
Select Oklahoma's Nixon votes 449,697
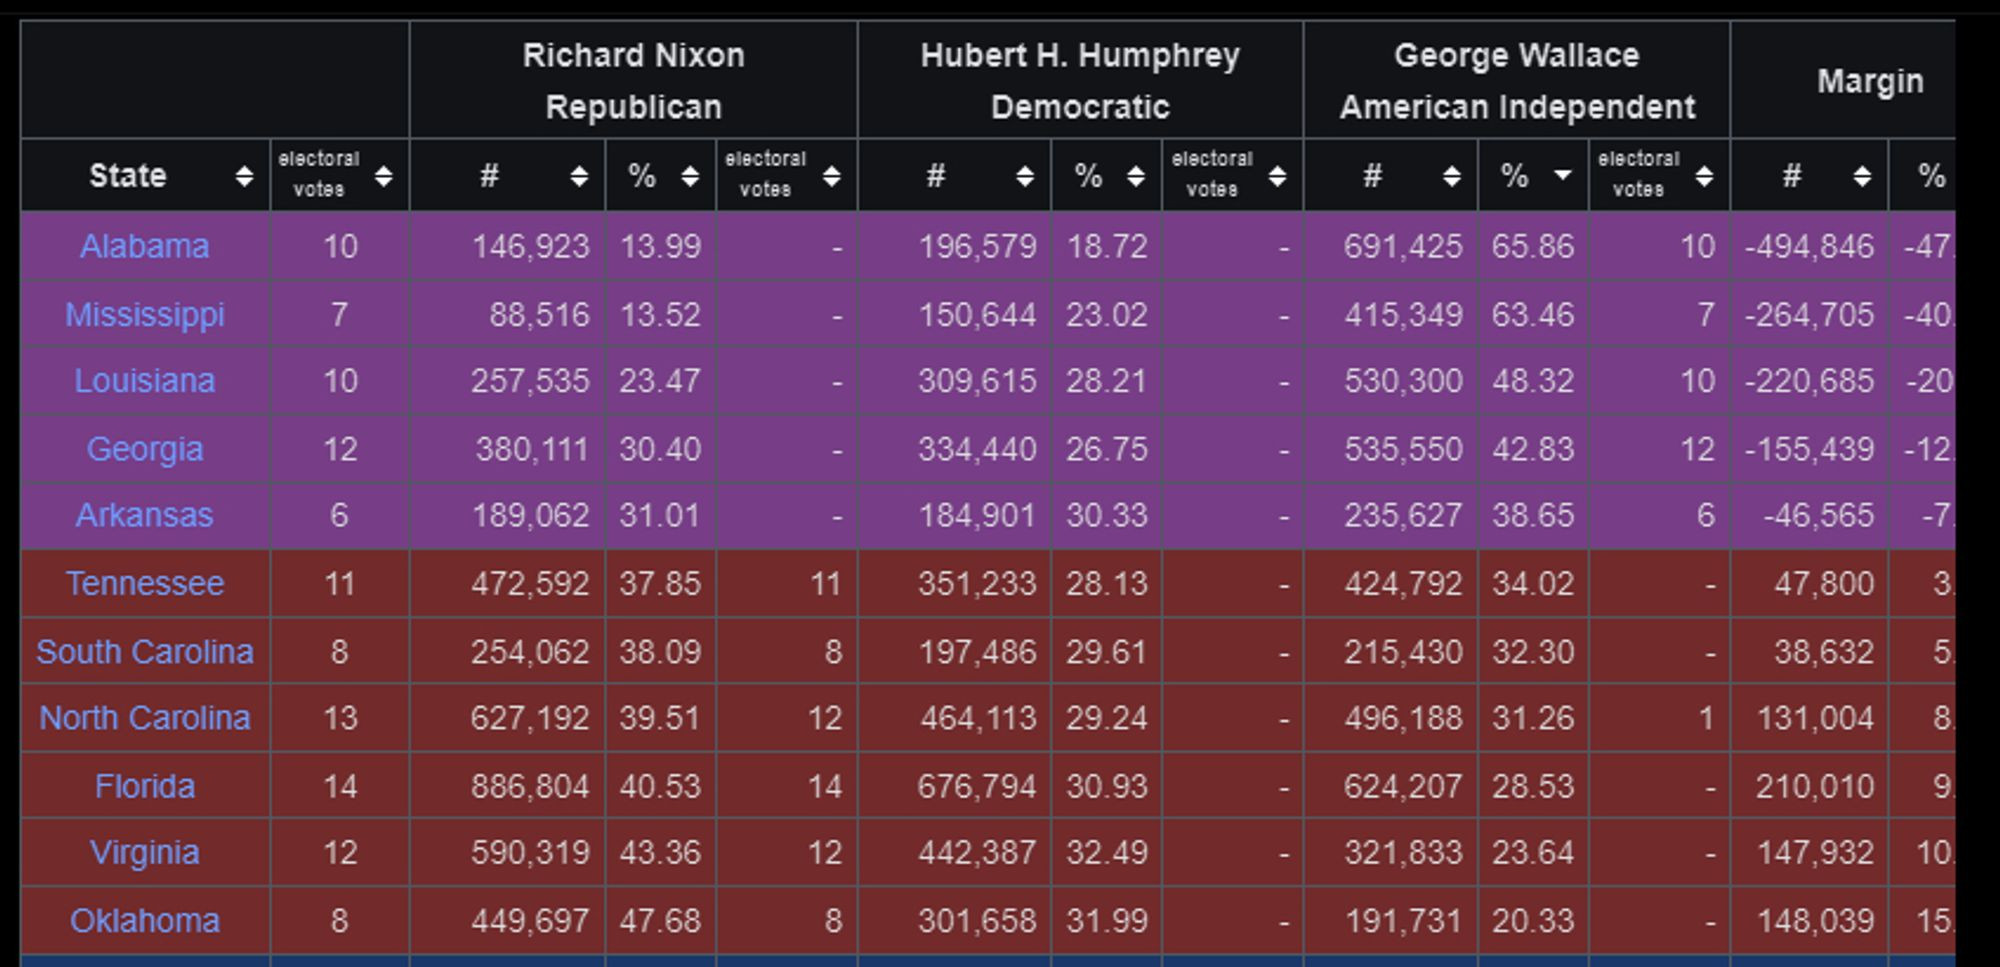click(530, 920)
